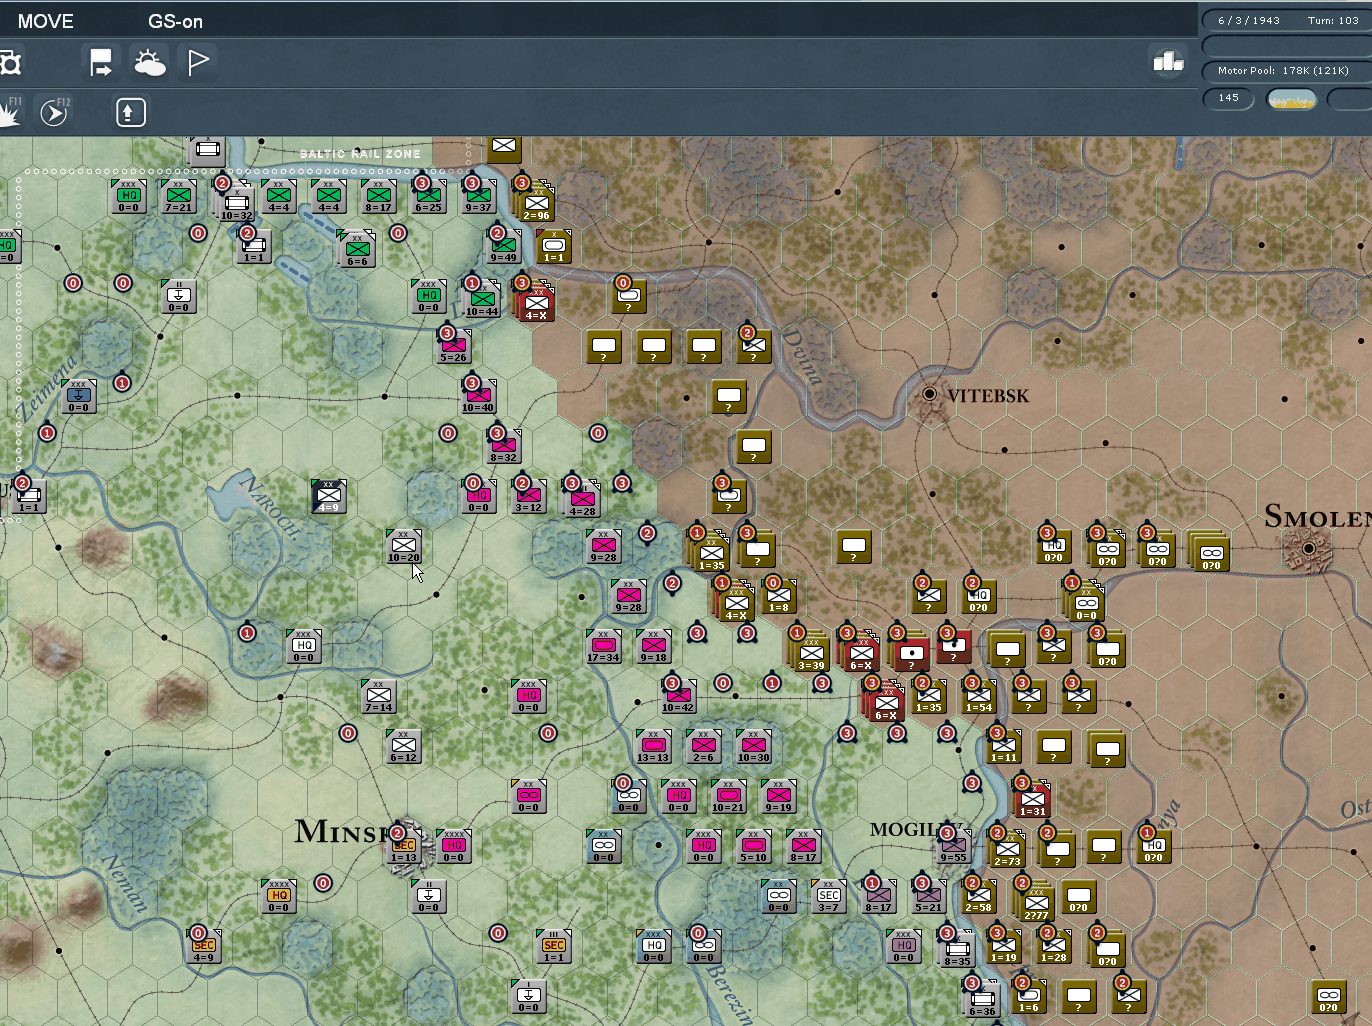
Task: Open the victory podium icon
Action: [x=1168, y=62]
